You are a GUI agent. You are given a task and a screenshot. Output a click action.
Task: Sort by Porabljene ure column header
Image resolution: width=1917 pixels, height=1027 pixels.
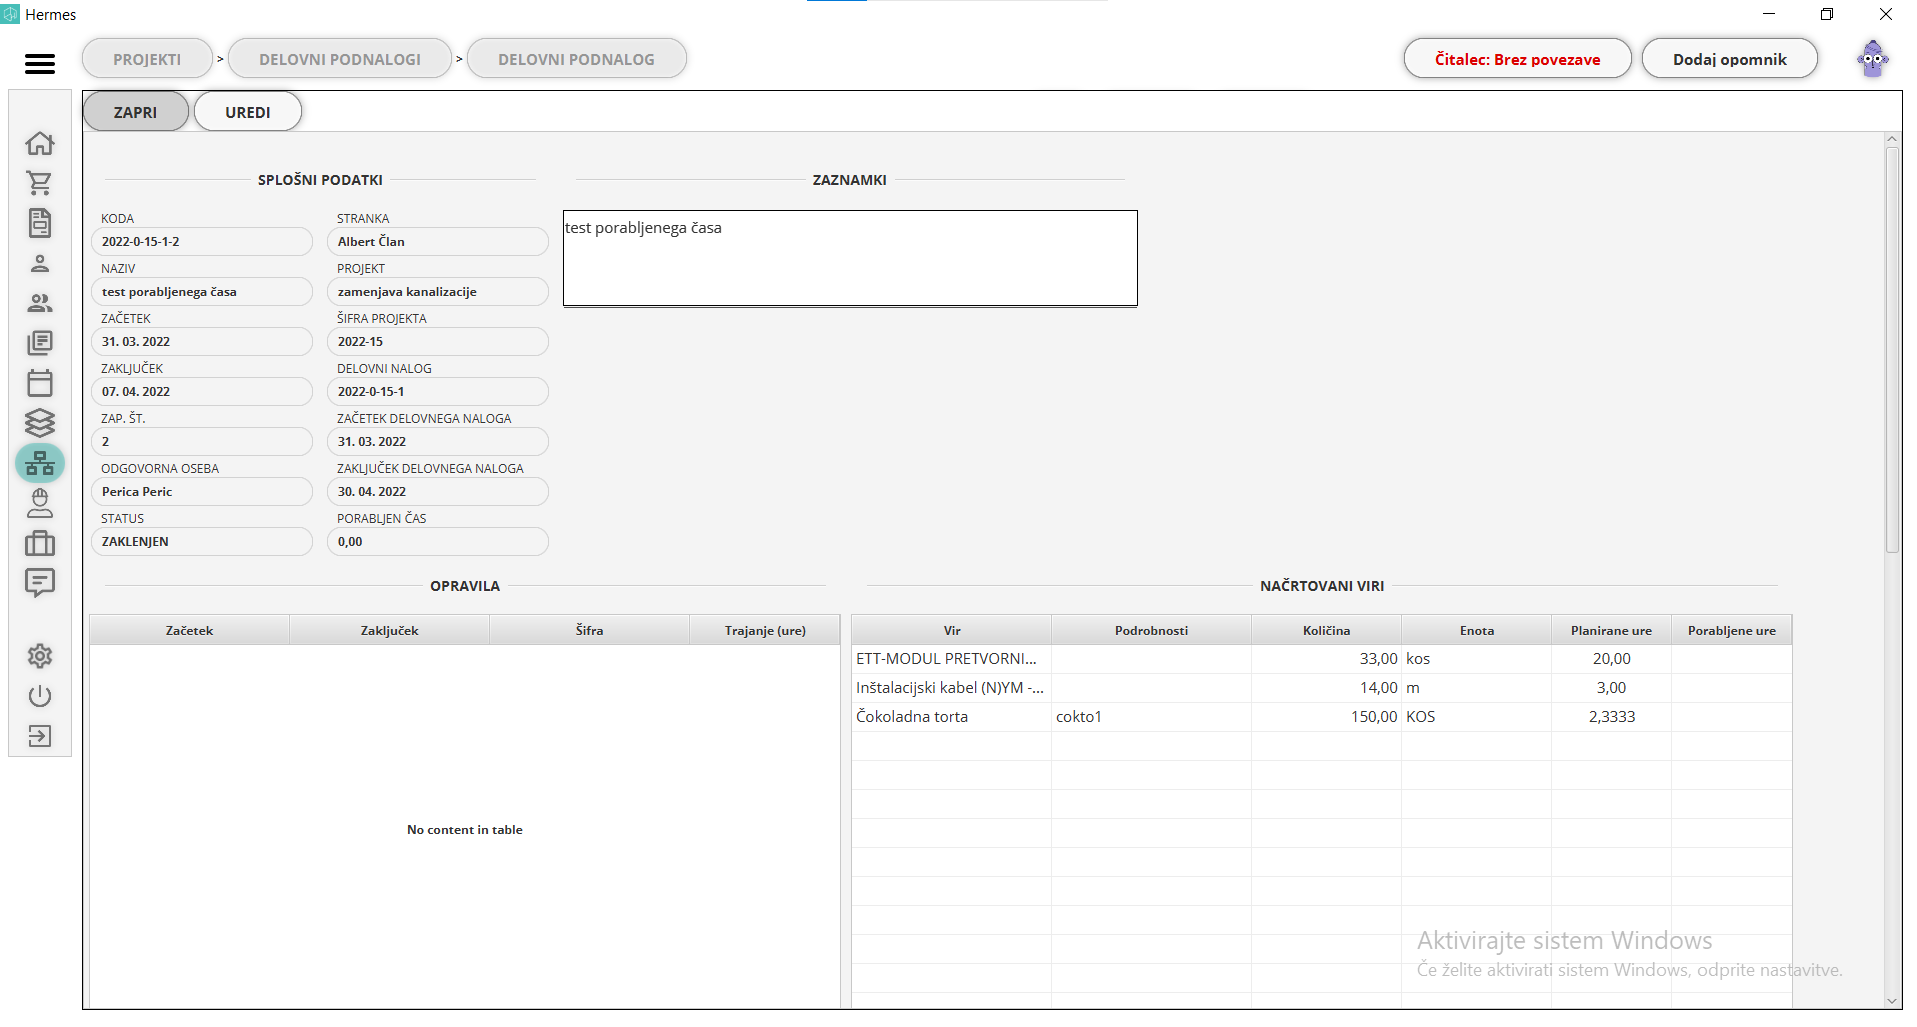pos(1732,631)
